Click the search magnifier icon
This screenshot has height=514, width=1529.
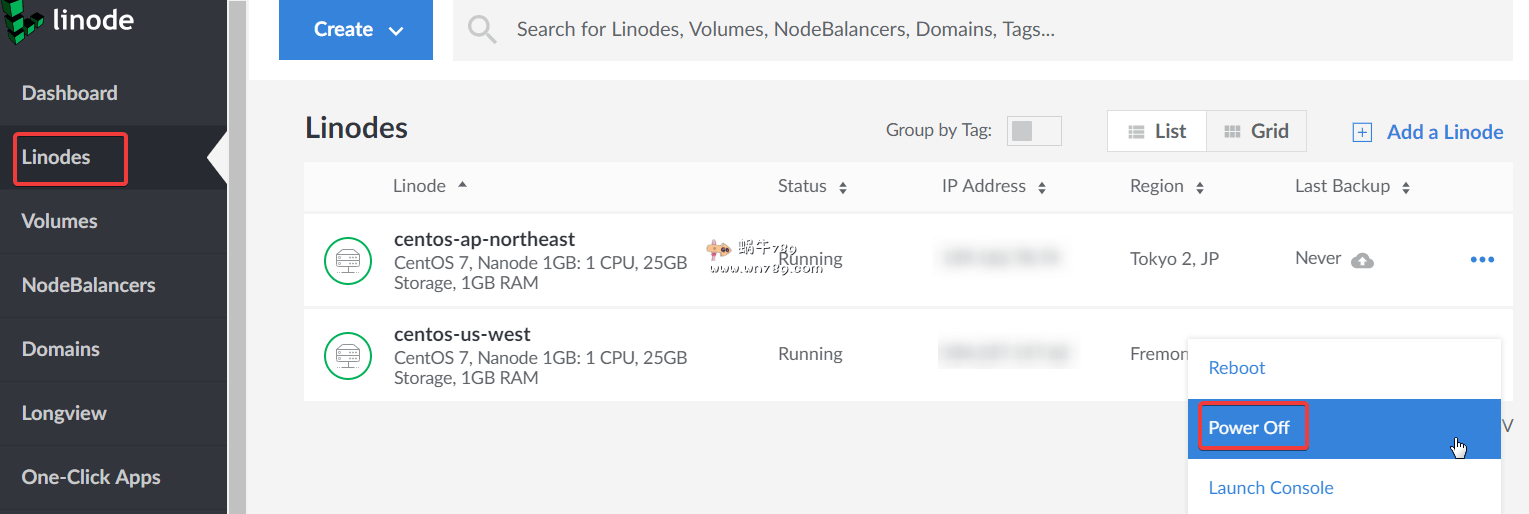pos(482,30)
